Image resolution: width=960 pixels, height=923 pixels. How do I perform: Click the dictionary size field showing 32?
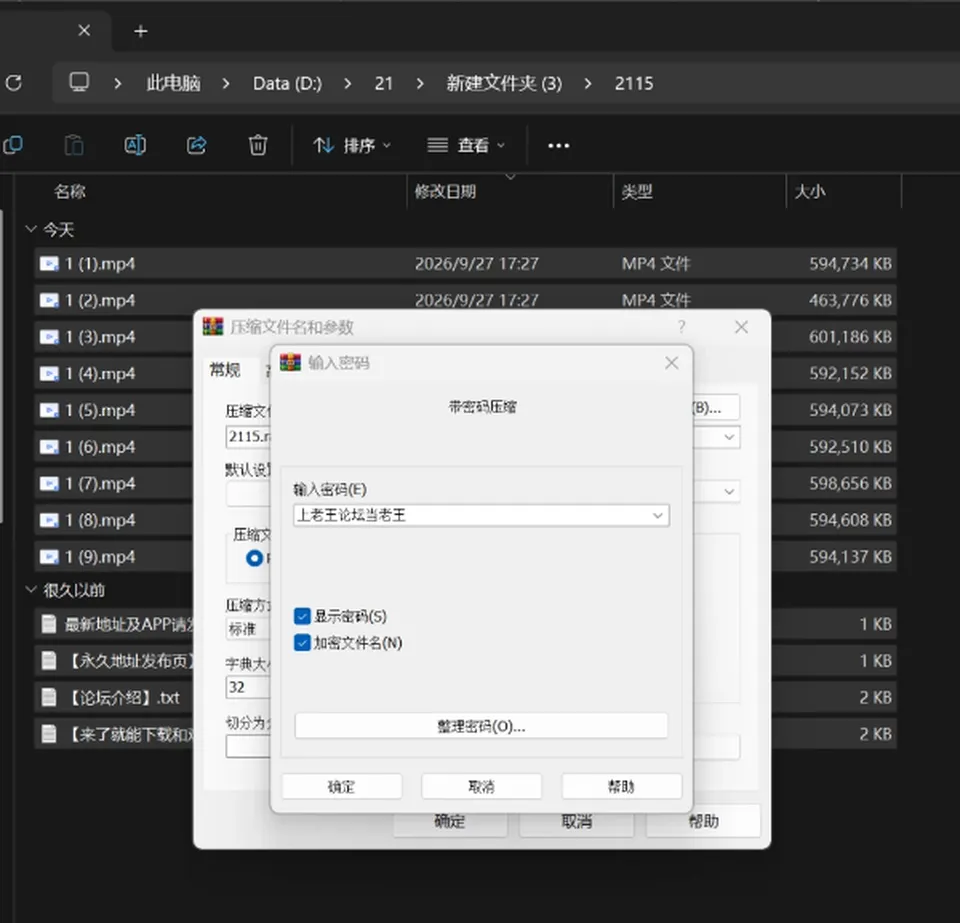tap(247, 687)
